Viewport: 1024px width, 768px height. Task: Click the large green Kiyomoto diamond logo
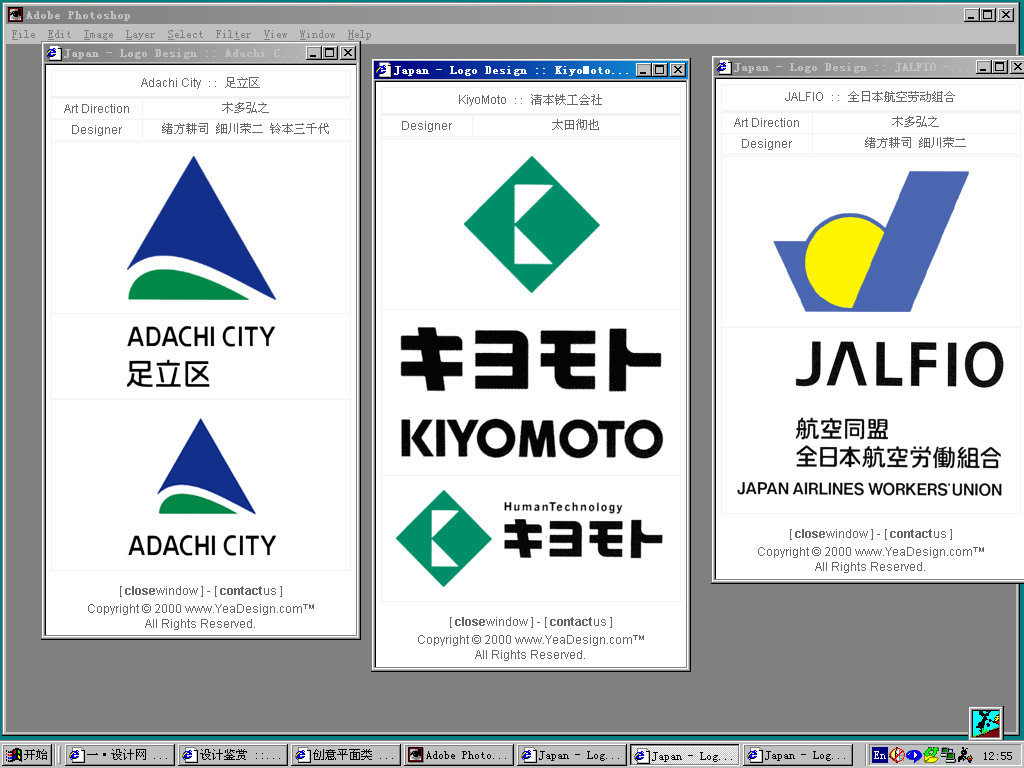click(532, 224)
